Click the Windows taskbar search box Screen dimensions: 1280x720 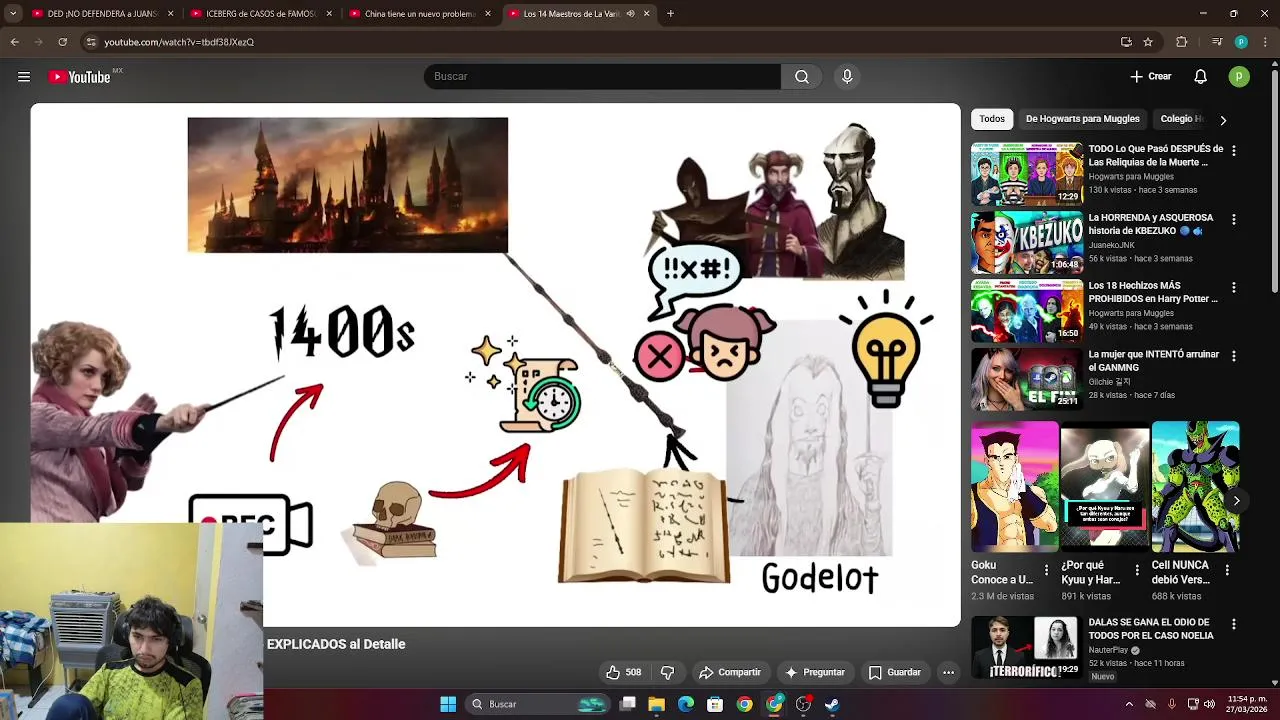point(540,704)
